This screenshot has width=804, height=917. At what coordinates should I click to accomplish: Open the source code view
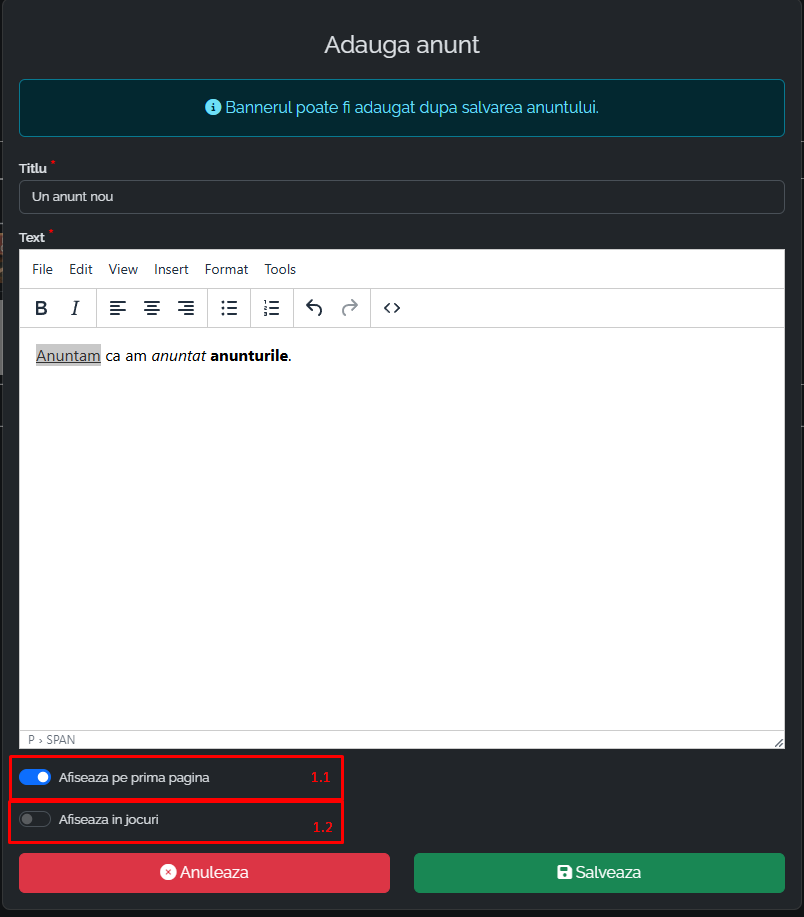(x=392, y=308)
